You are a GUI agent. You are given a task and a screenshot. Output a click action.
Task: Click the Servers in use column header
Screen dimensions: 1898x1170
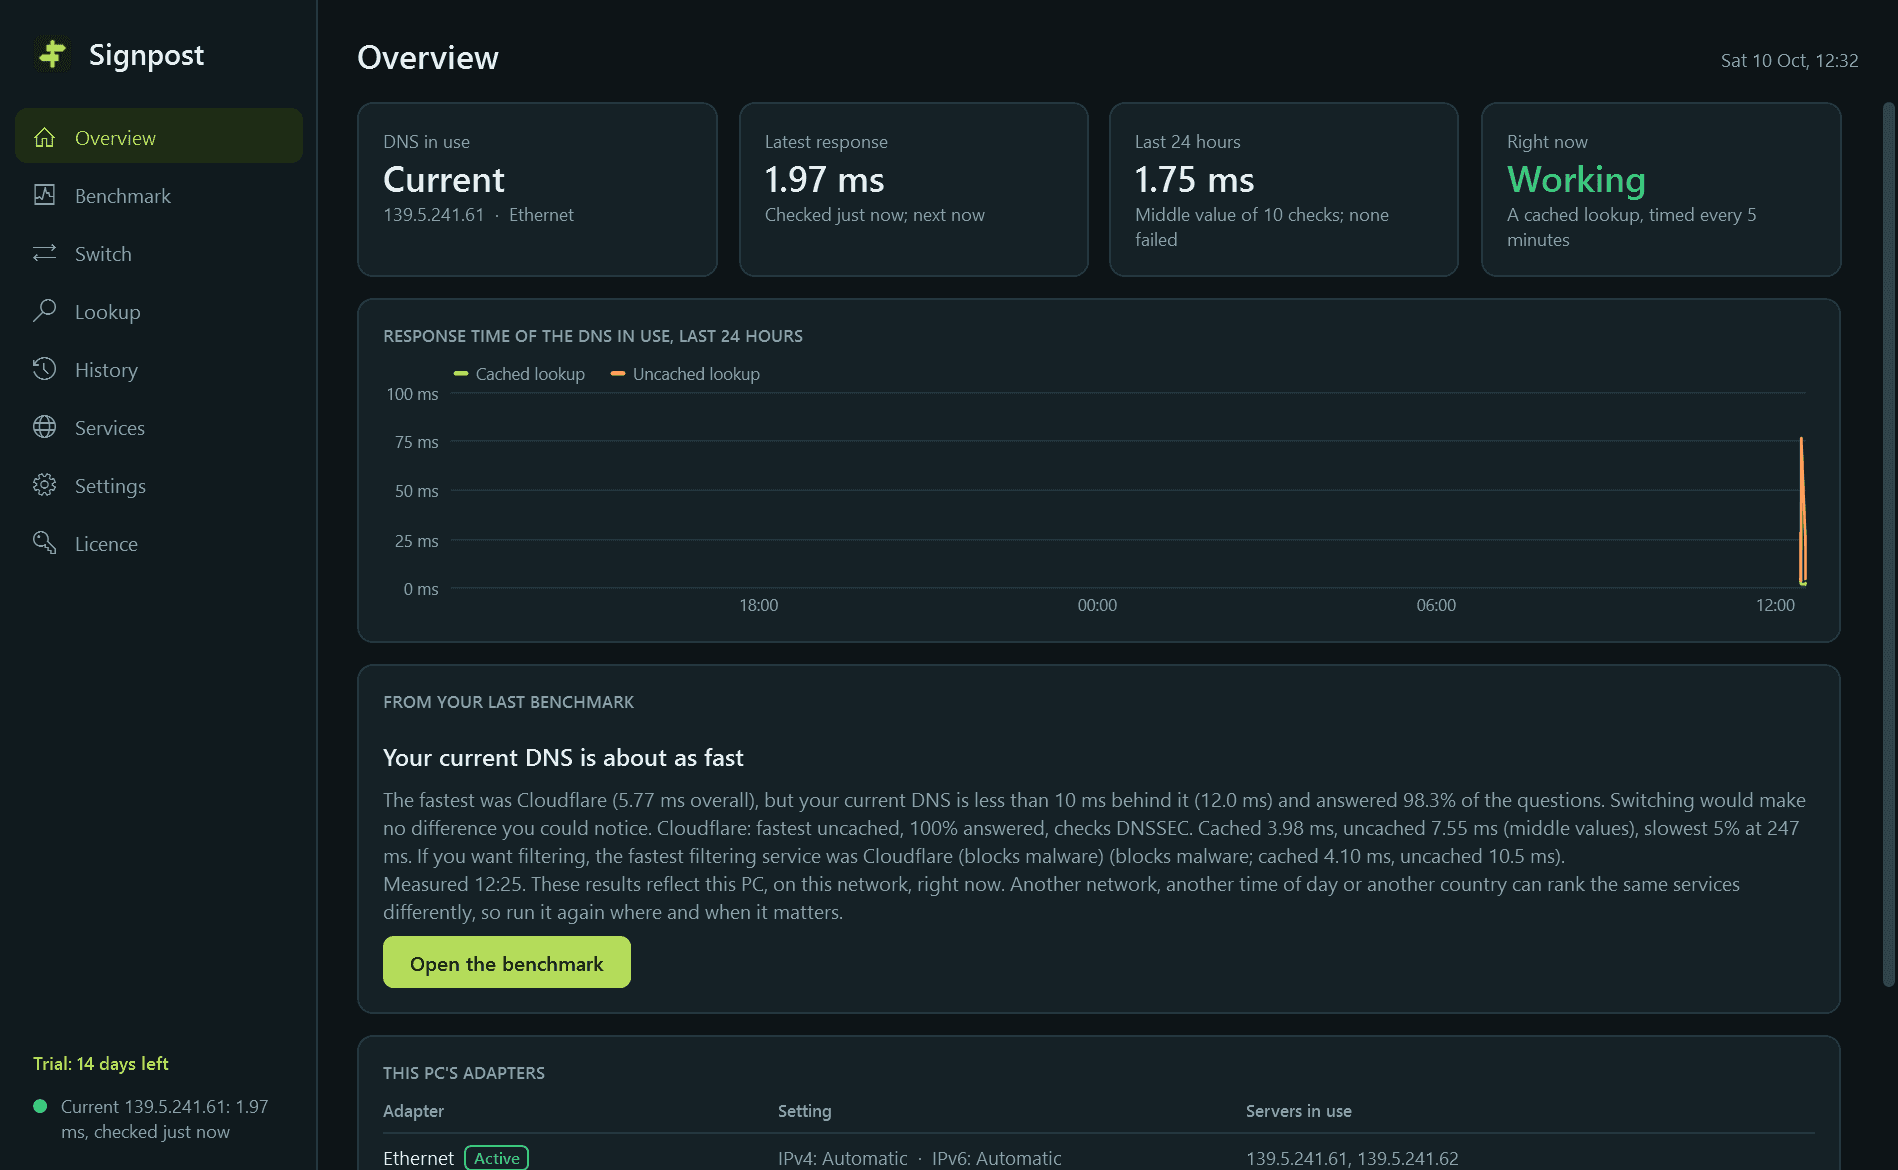click(1298, 1111)
